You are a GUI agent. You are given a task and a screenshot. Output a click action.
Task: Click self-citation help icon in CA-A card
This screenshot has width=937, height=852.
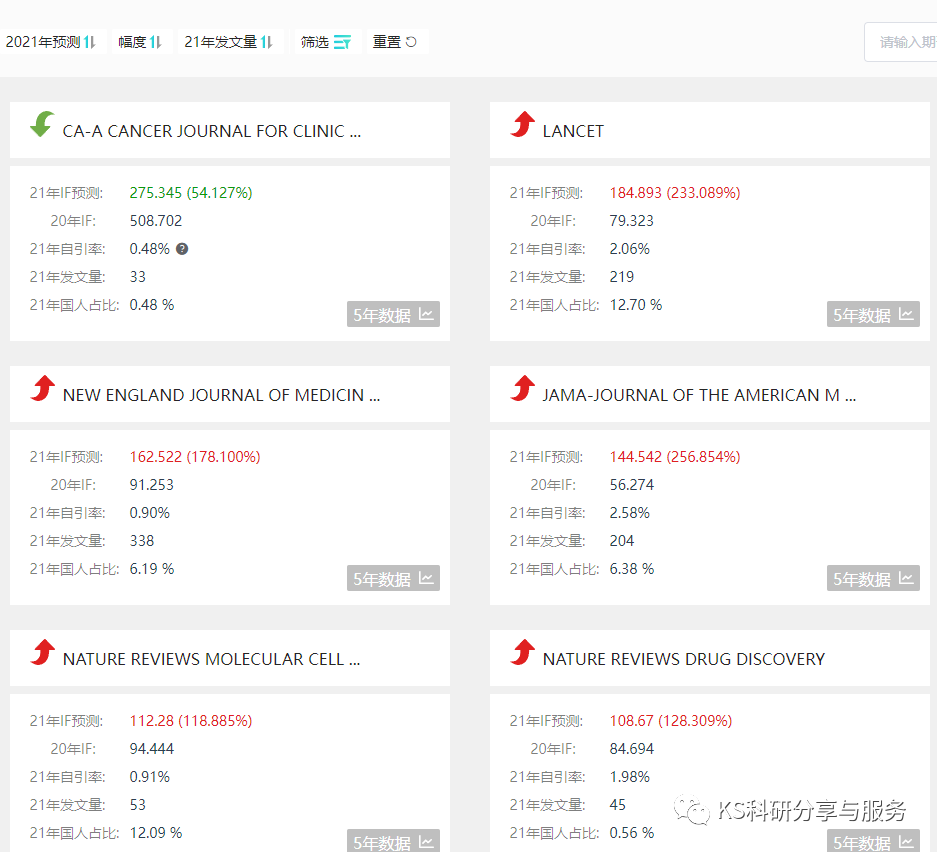click(x=182, y=249)
